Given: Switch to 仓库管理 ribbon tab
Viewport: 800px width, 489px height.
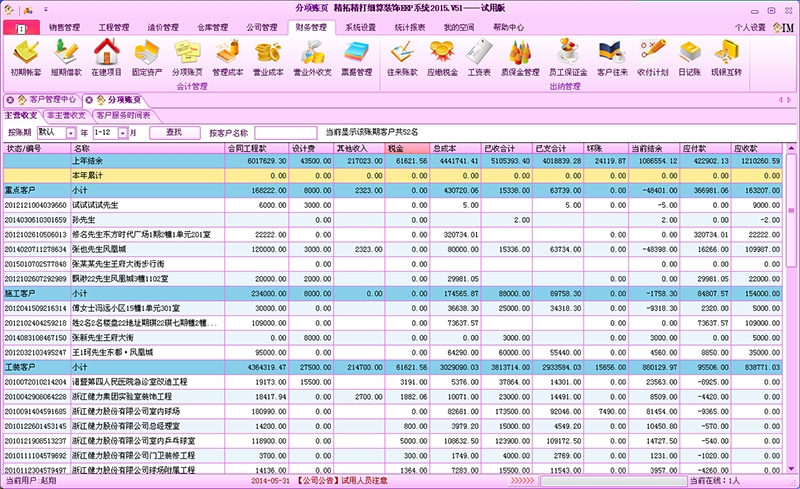Looking at the screenshot, I should 212,28.
